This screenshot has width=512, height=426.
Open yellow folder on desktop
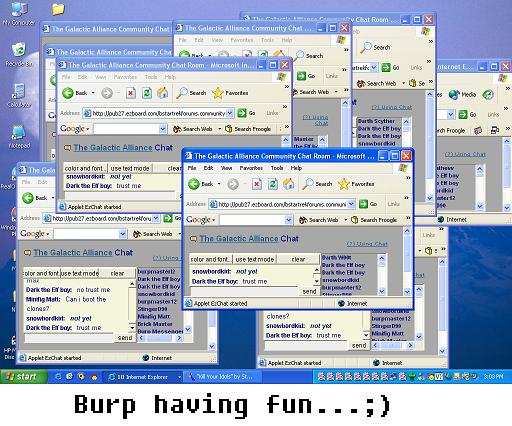click(58, 9)
